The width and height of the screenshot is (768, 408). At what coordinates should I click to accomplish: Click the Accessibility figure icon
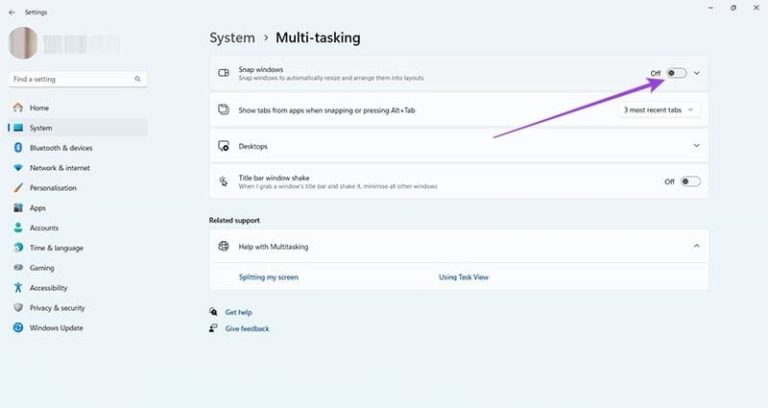coord(18,288)
